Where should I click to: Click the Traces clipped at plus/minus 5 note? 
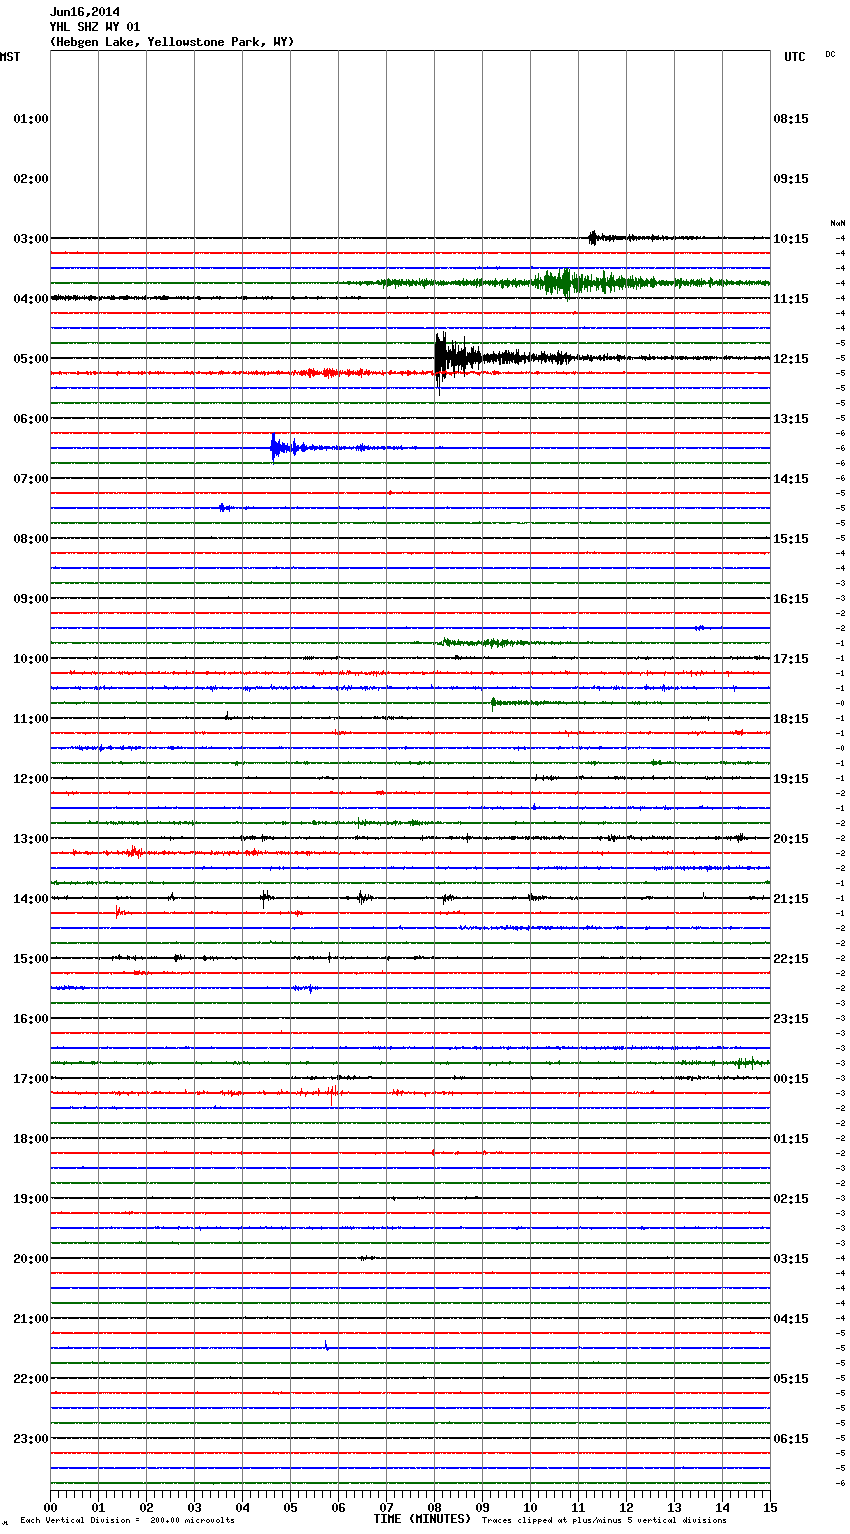click(604, 1521)
